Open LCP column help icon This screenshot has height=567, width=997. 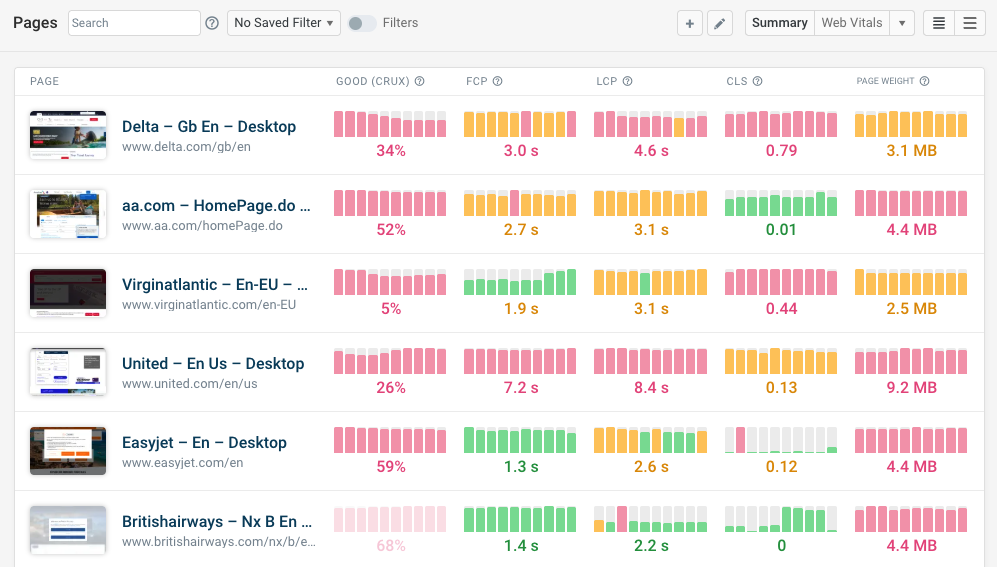coord(628,81)
